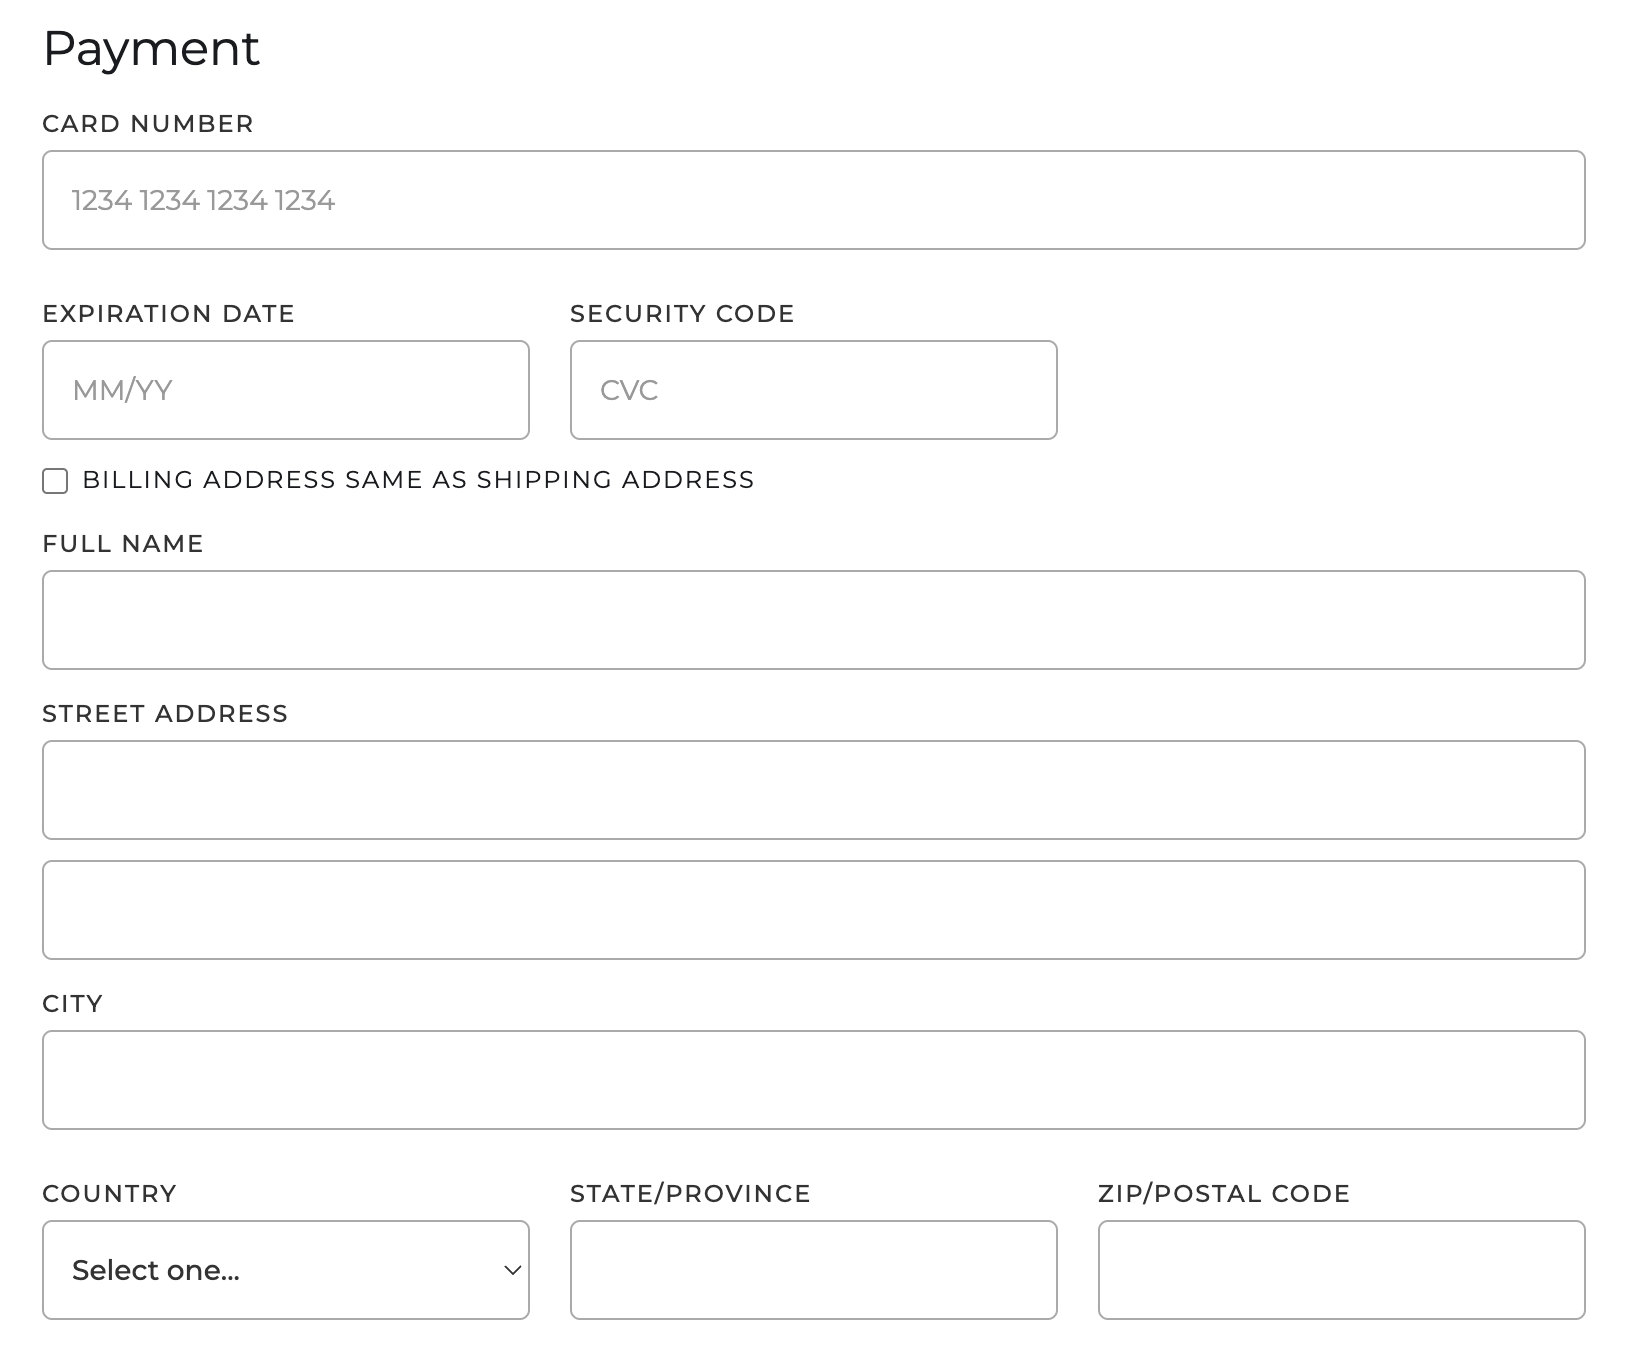Click the Card Number label
The height and width of the screenshot is (1358, 1628).
tap(148, 124)
